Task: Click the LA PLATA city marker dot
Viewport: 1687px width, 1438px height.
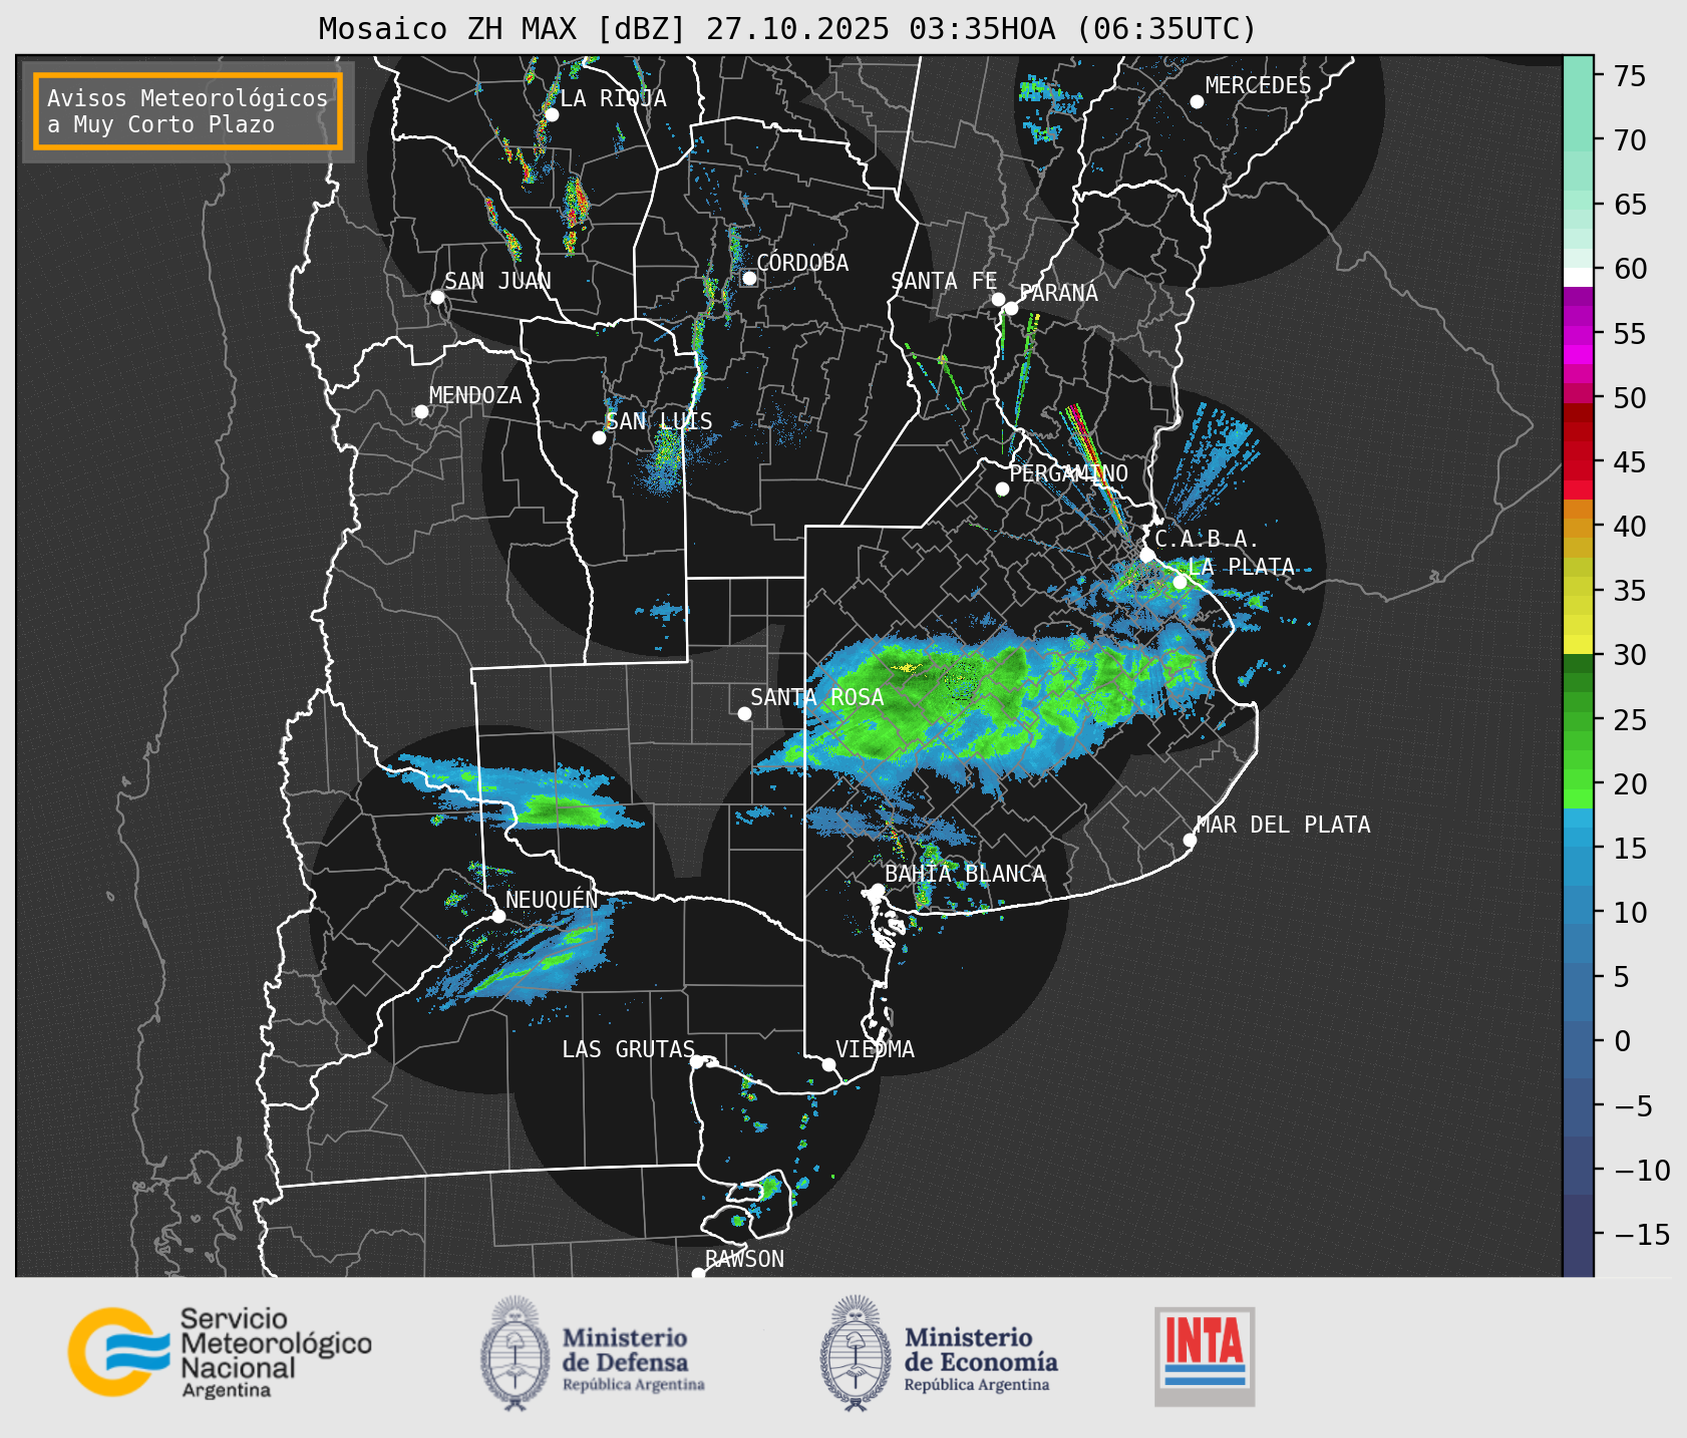Action: 1180,582
